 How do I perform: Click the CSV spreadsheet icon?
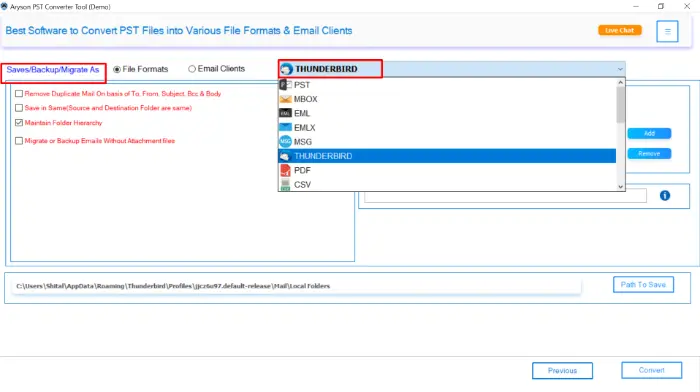pos(285,184)
